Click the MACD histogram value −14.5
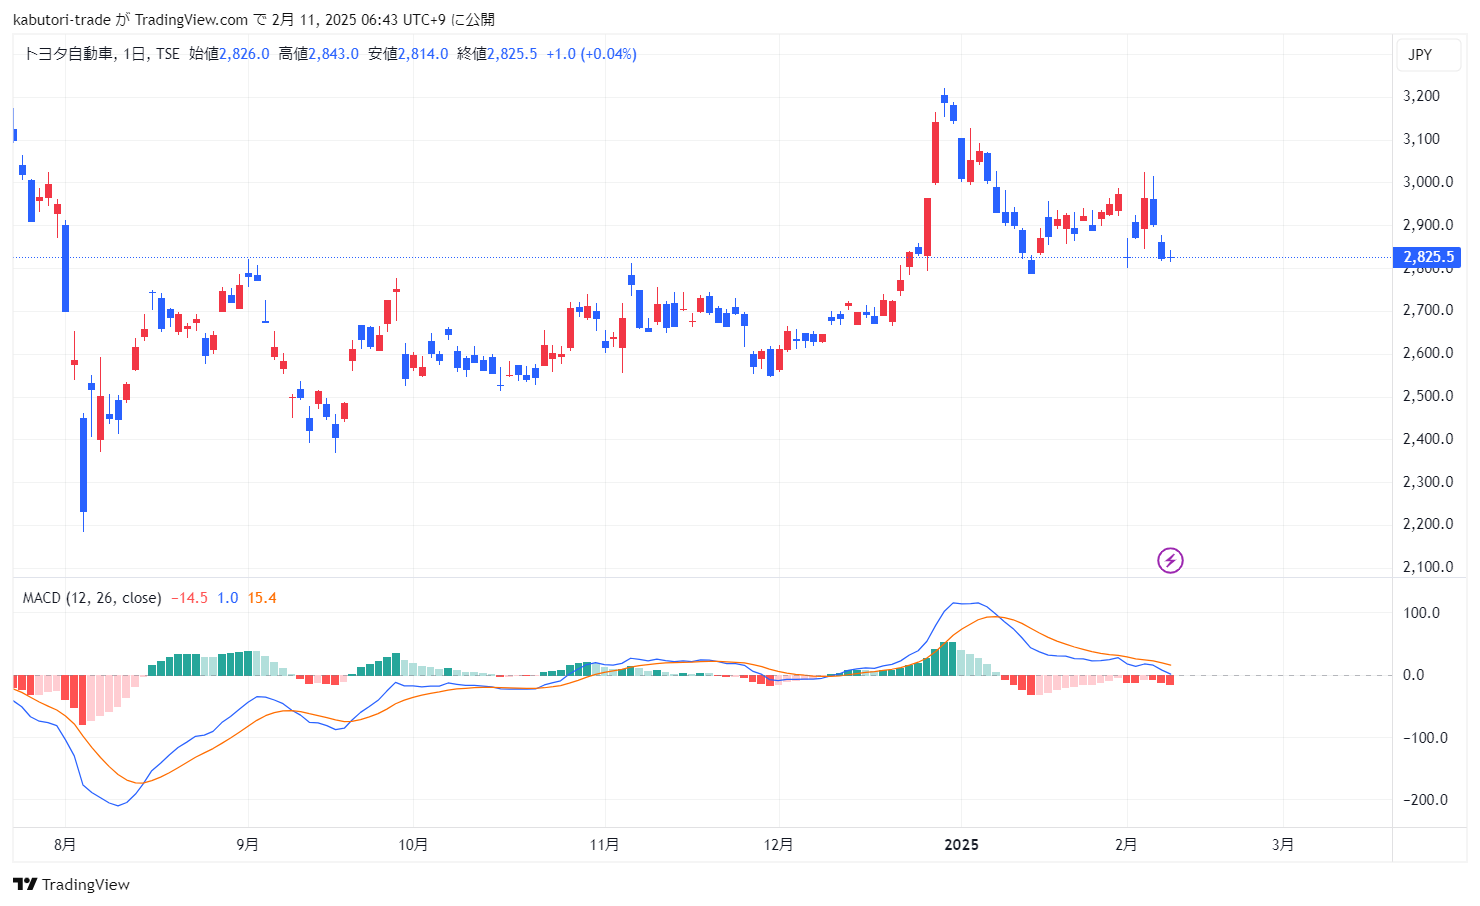 [189, 598]
